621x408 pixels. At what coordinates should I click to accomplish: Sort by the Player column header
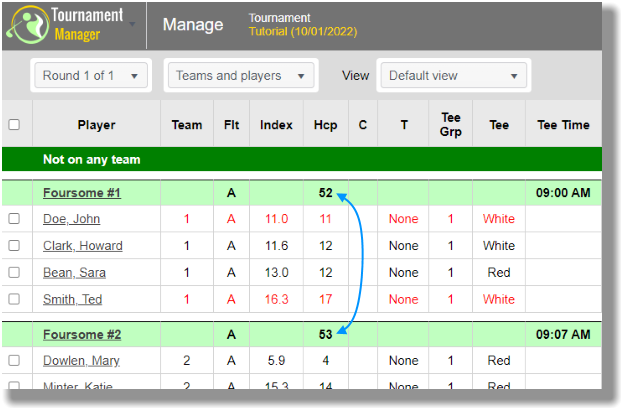[96, 125]
